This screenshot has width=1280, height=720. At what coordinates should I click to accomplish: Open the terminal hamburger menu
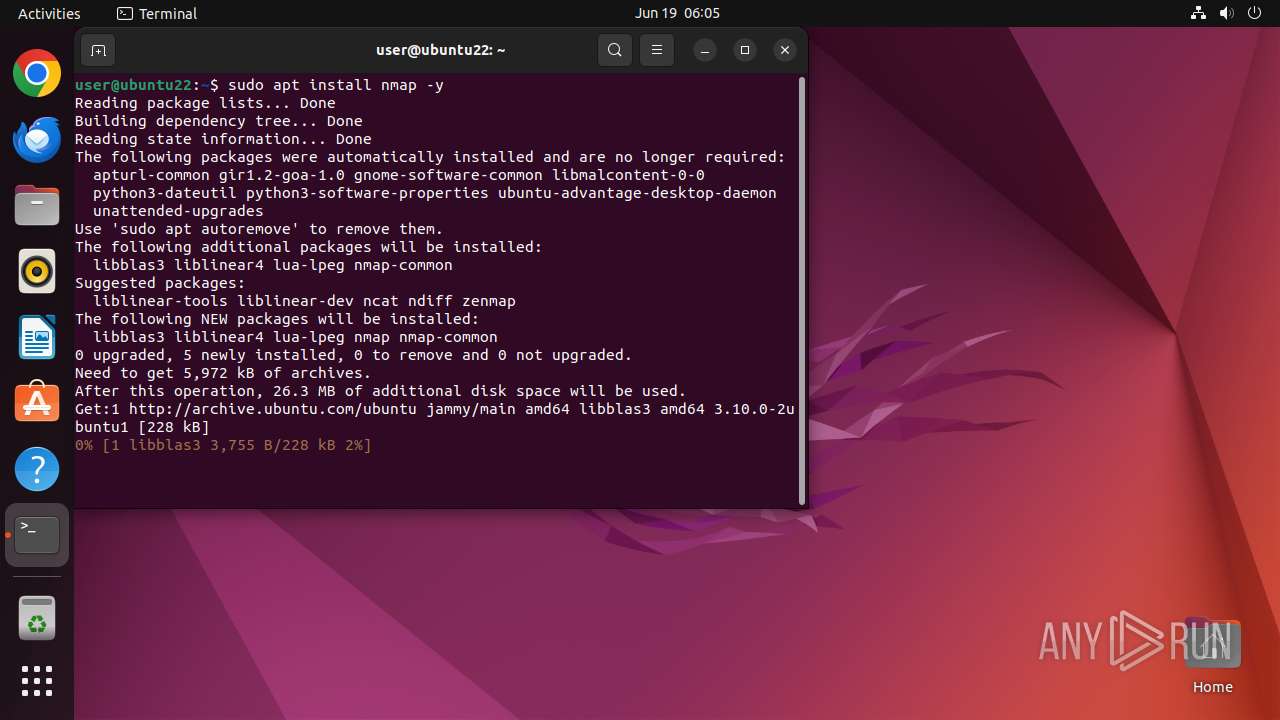click(x=656, y=50)
